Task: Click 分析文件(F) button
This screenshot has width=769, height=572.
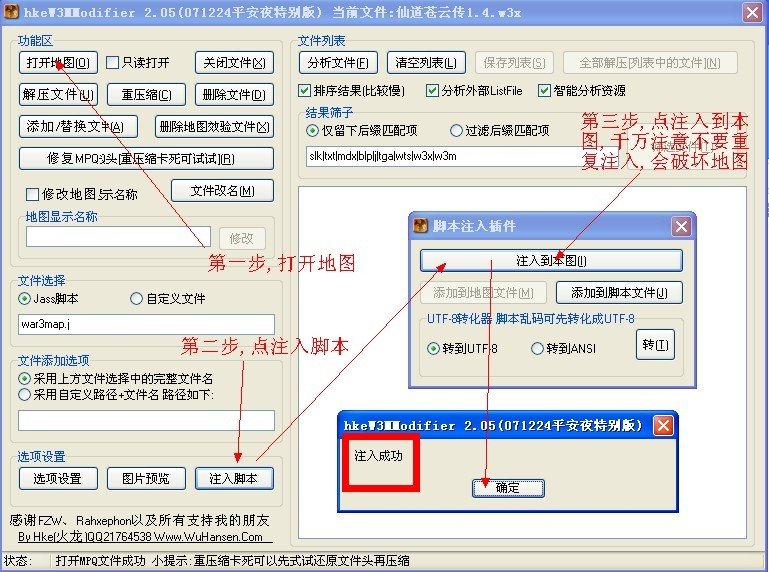Action: click(x=338, y=63)
